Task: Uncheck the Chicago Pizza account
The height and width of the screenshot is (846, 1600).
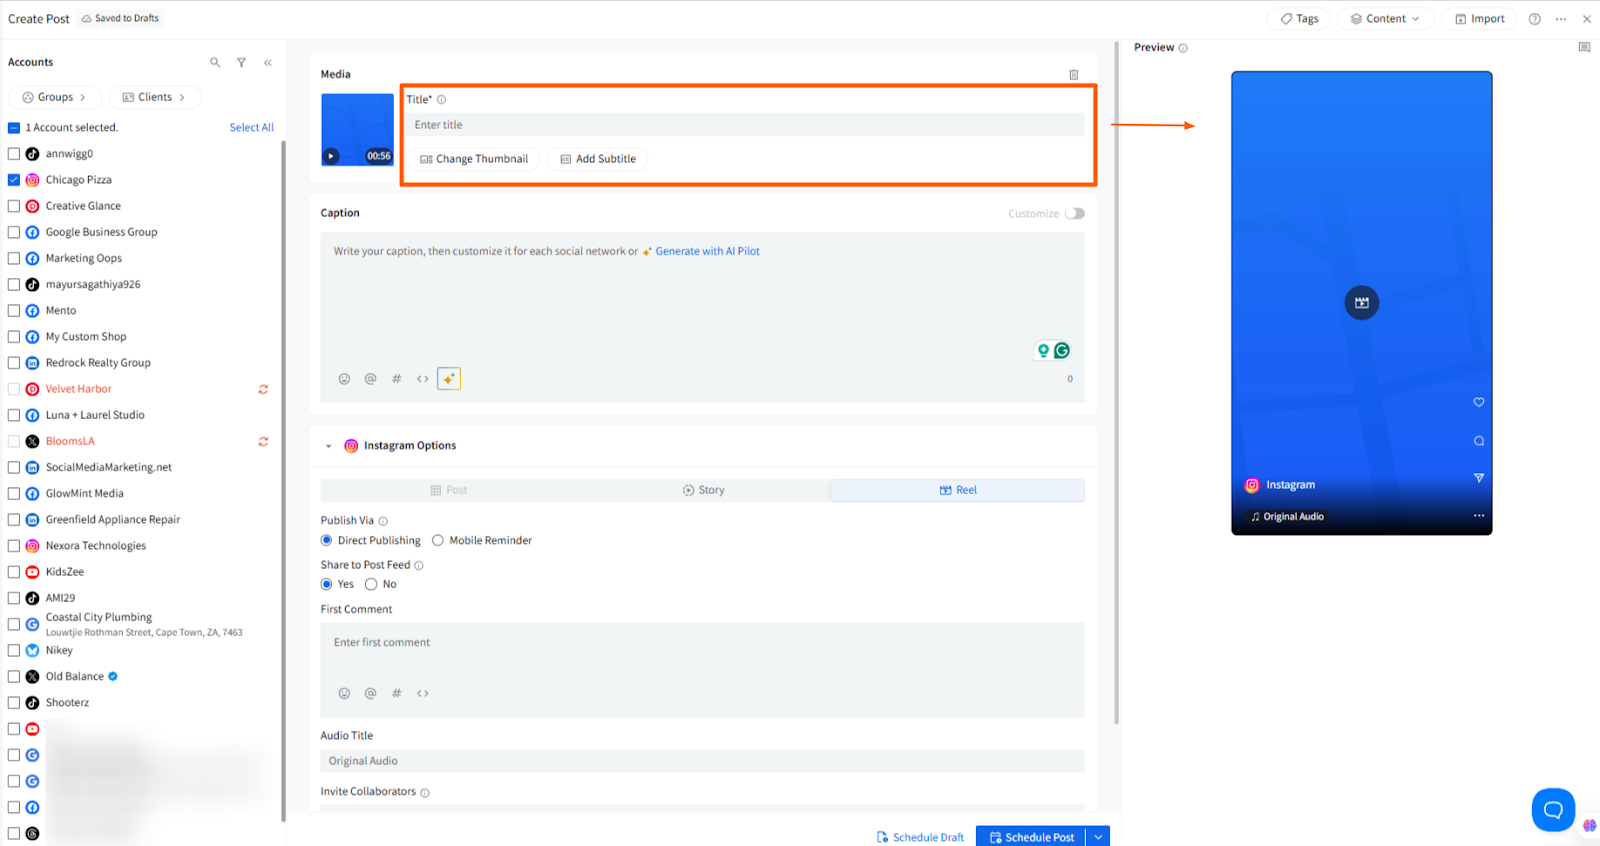Action: click(14, 180)
